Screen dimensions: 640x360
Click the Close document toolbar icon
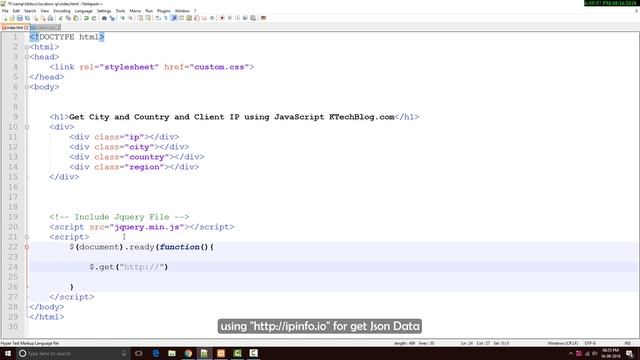[36, 18]
